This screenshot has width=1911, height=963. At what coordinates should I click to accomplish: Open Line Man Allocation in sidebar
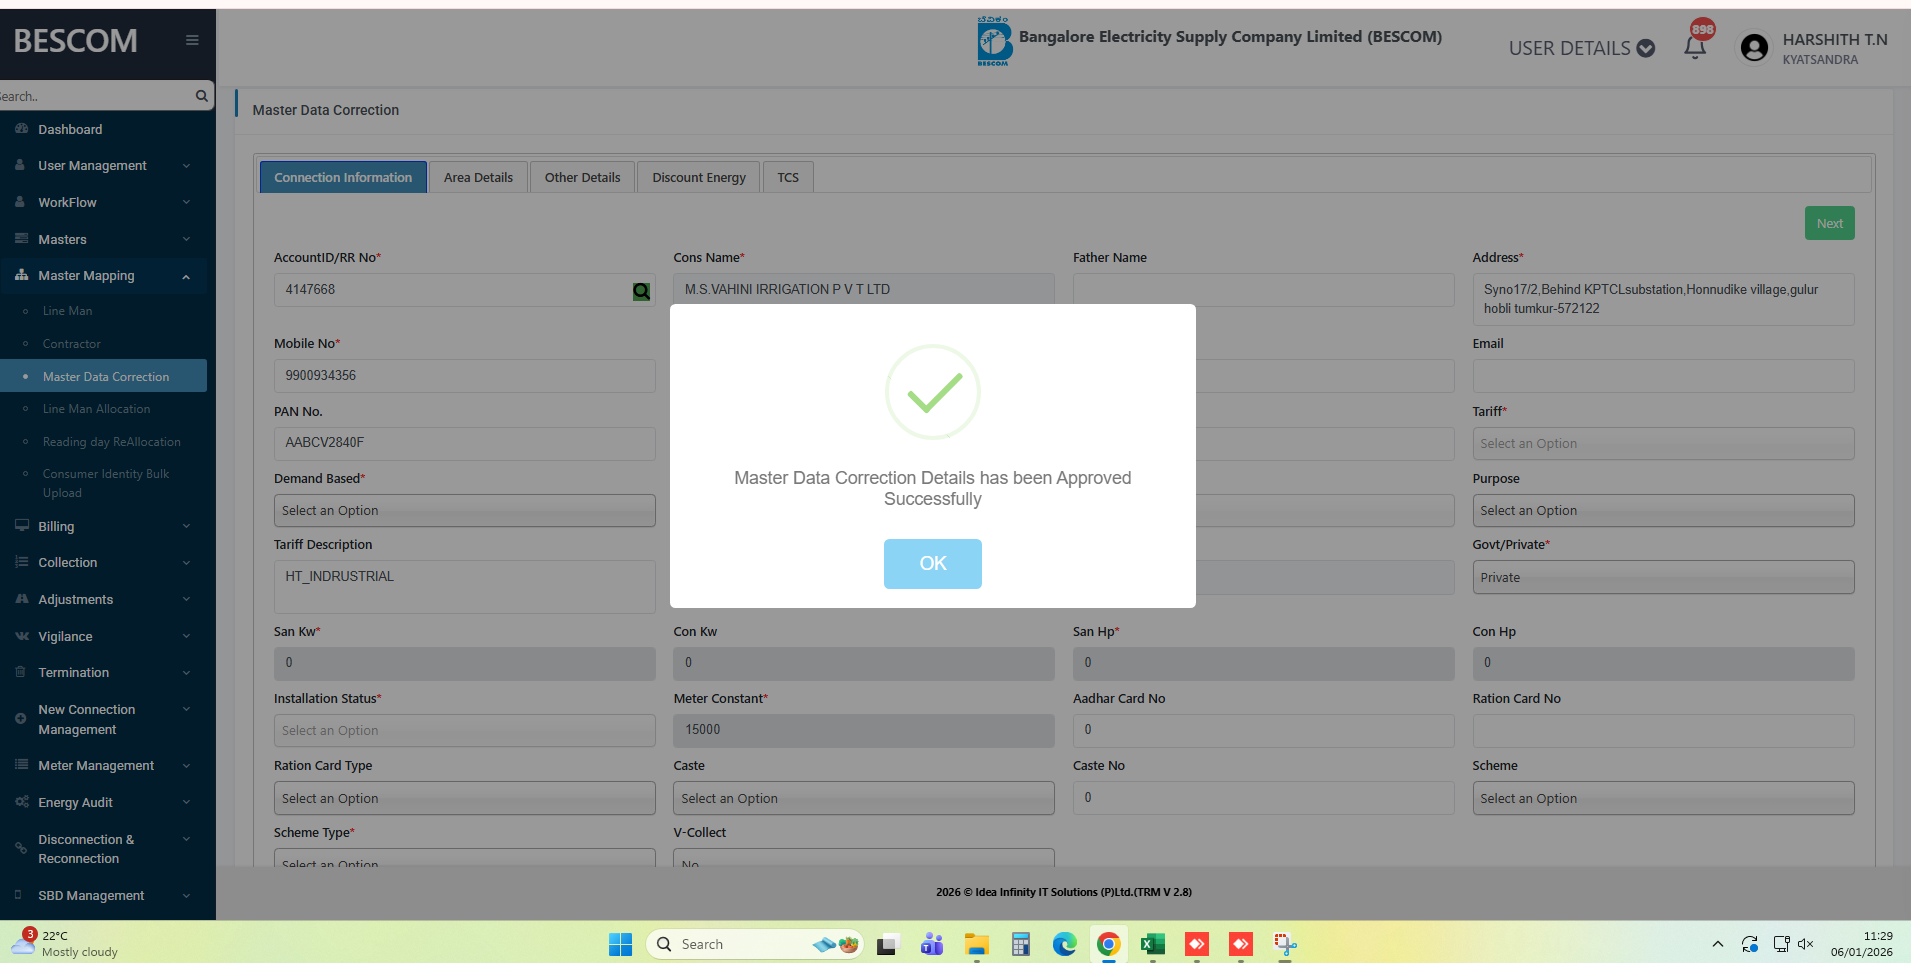(x=96, y=409)
